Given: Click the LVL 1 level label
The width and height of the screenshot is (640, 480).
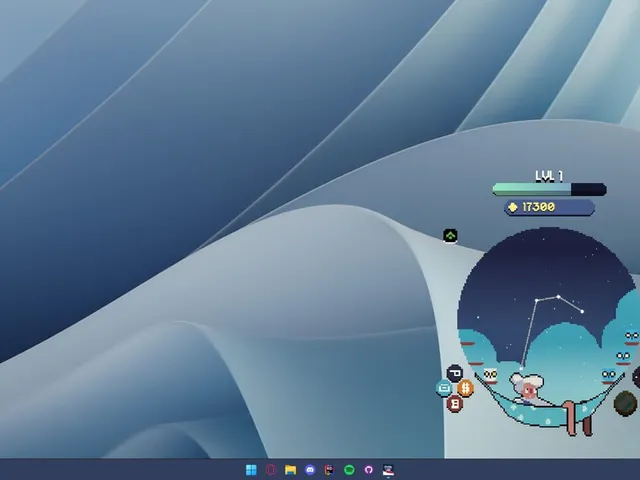Looking at the screenshot, I should click(x=549, y=176).
